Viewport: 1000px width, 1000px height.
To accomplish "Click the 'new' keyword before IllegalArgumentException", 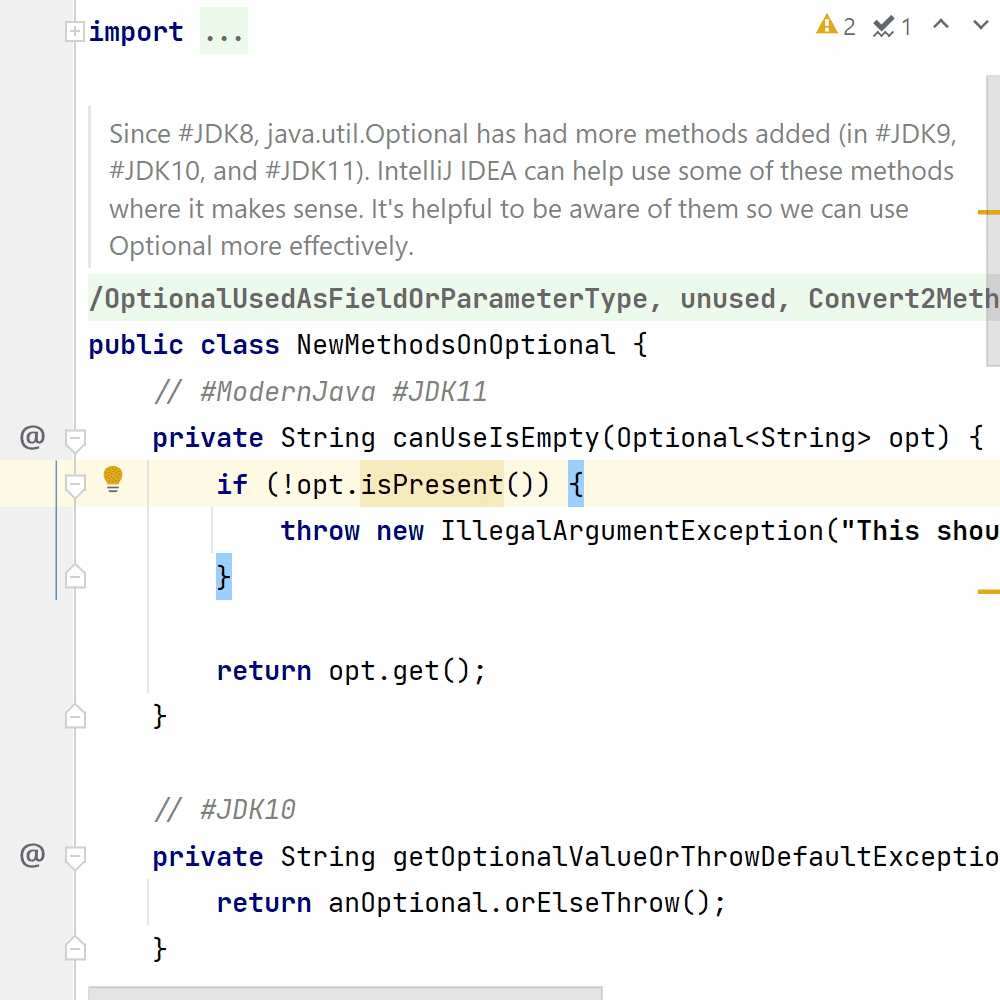I will pos(400,531).
